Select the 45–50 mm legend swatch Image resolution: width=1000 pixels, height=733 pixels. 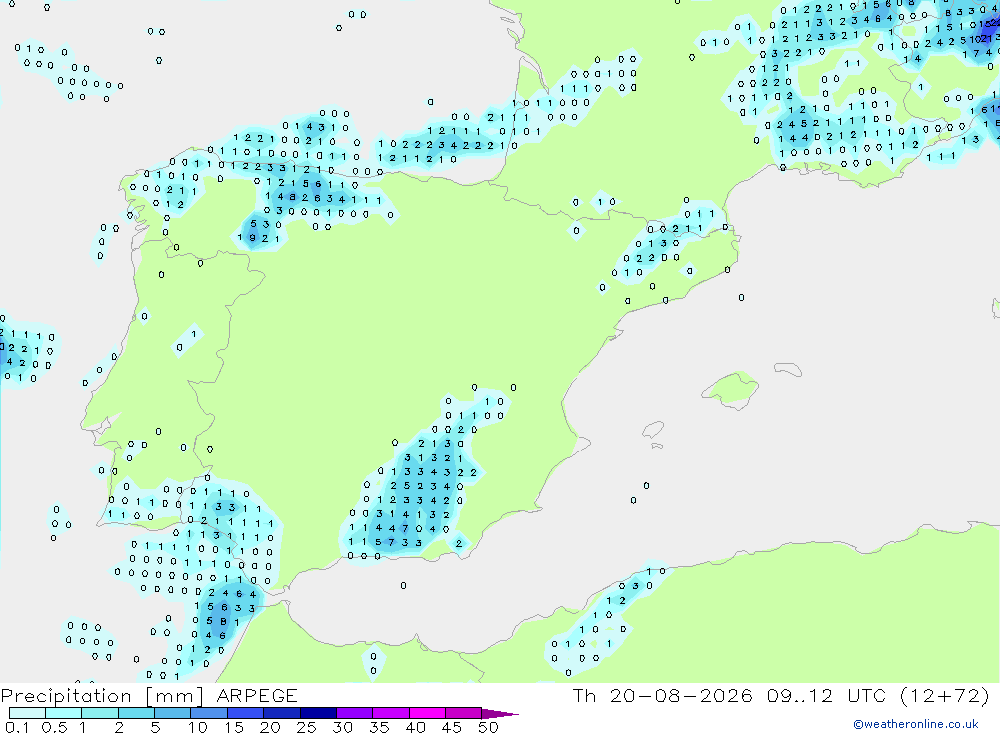coord(464,713)
